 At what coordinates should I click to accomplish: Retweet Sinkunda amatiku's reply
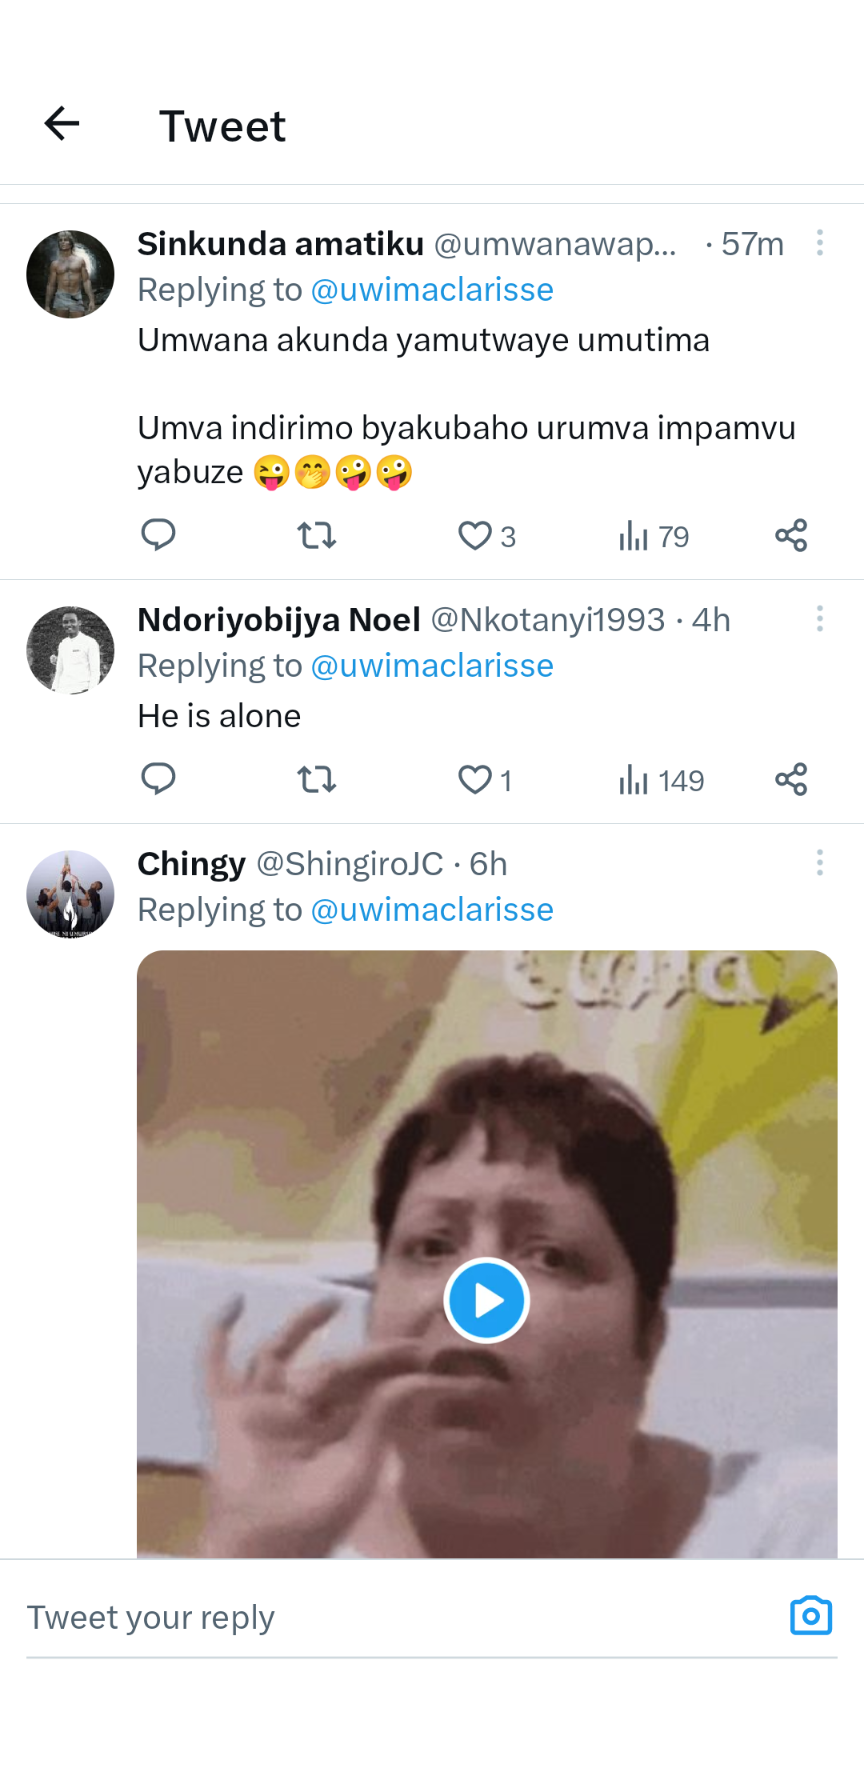click(317, 536)
